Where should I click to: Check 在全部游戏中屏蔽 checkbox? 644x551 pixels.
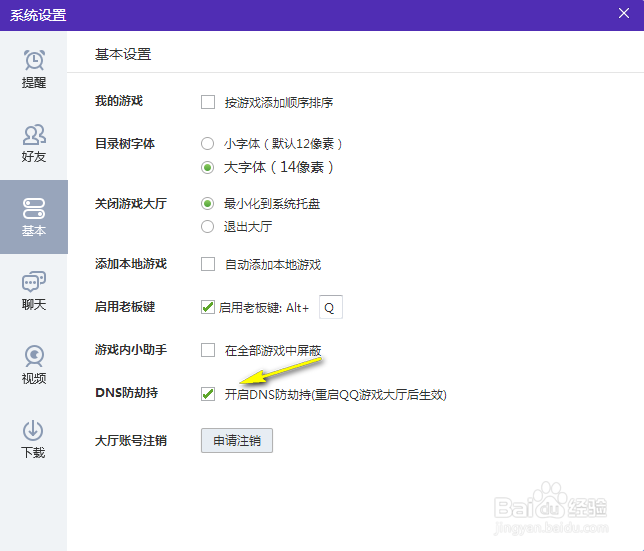pyautogui.click(x=208, y=350)
